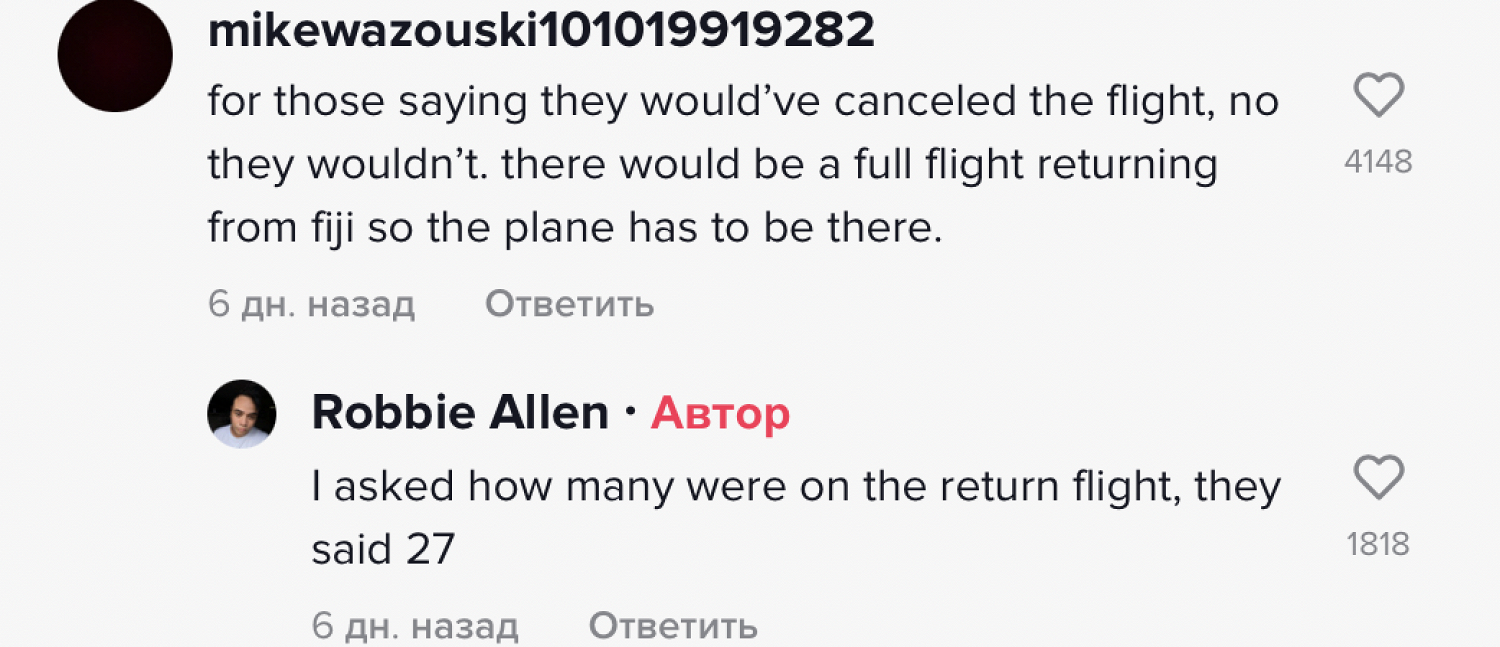Click the comment line starting "for those saying"
The width and height of the screenshot is (1500, 647).
point(743,102)
